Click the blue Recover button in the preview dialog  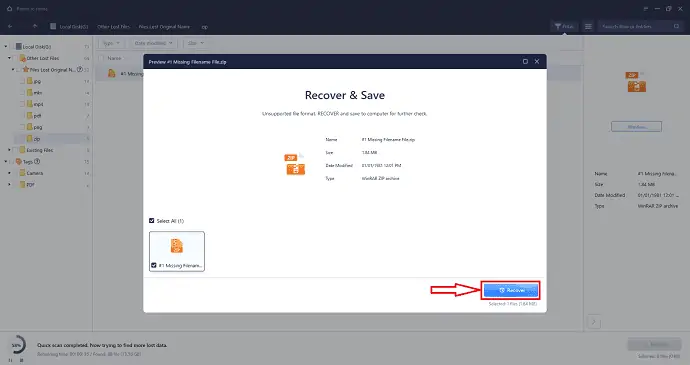(510, 290)
